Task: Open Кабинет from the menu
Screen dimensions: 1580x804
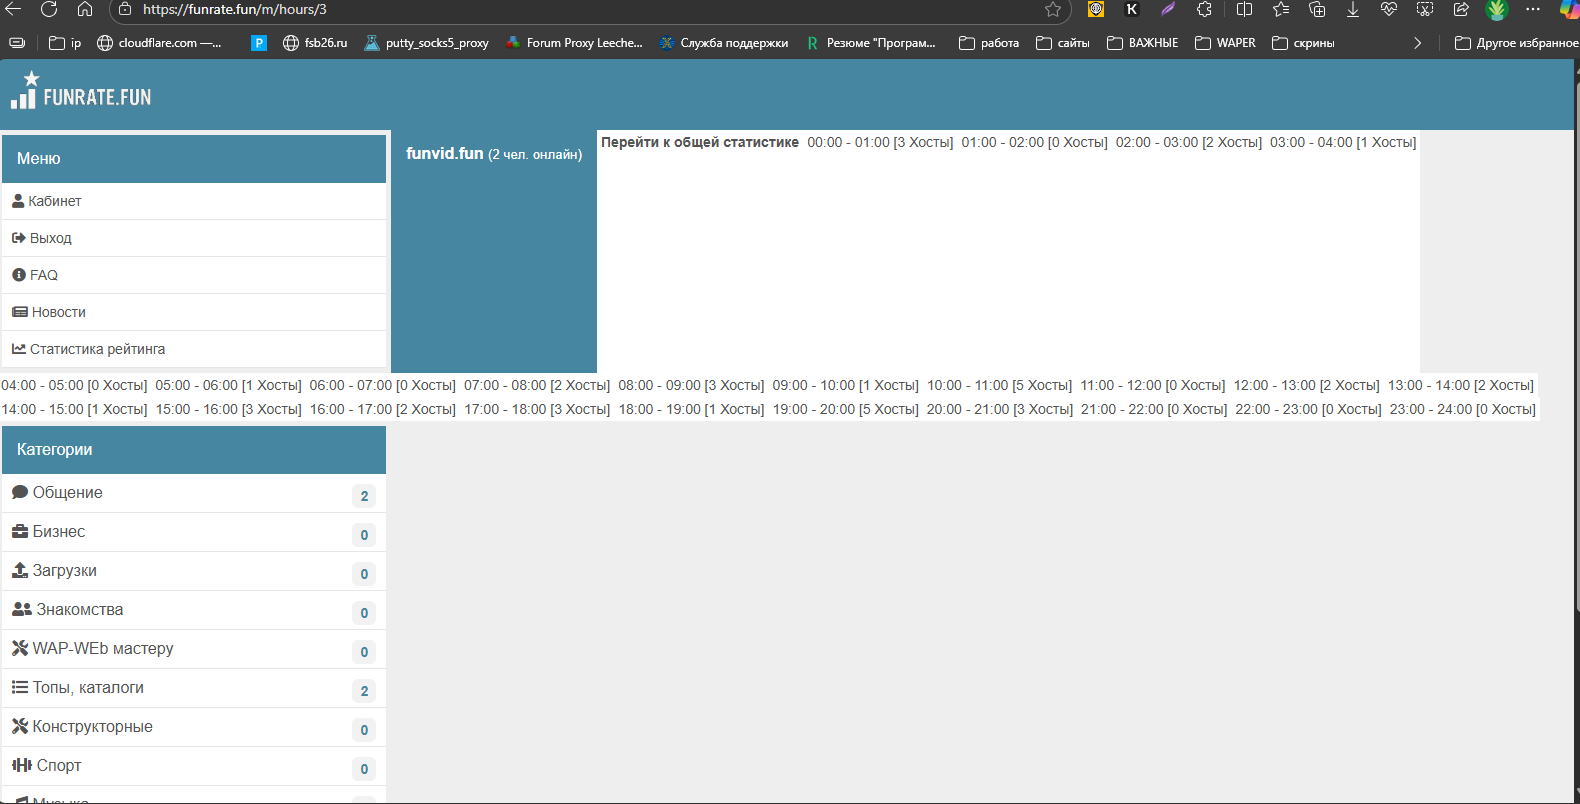Action: tap(54, 201)
